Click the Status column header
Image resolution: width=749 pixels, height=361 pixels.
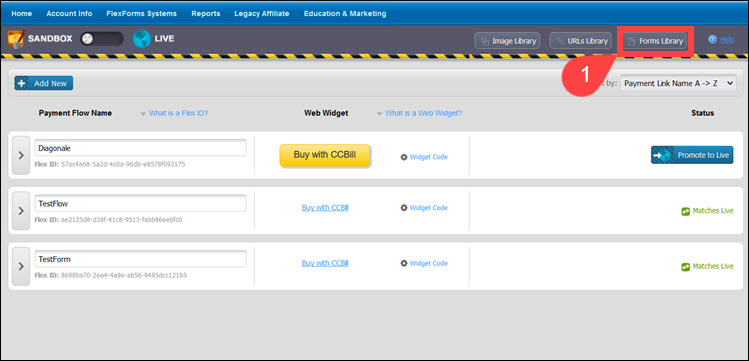(703, 113)
